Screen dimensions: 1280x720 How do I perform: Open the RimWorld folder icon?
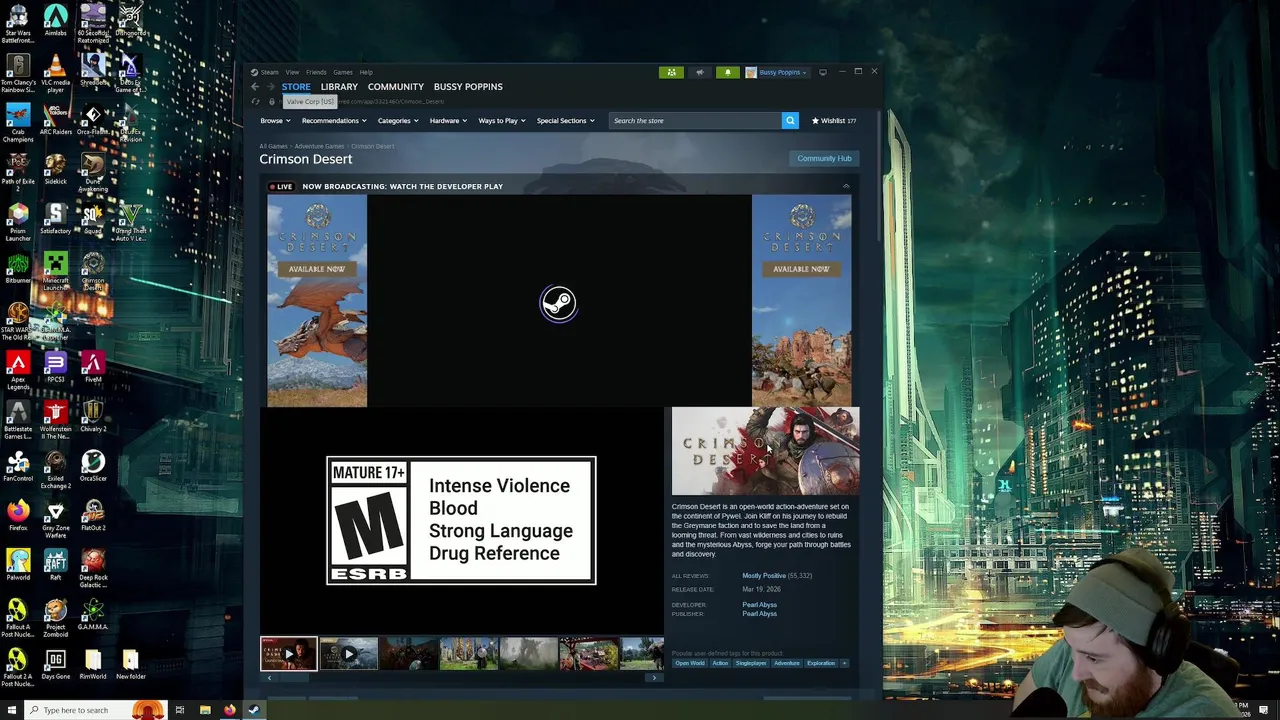(x=93, y=664)
